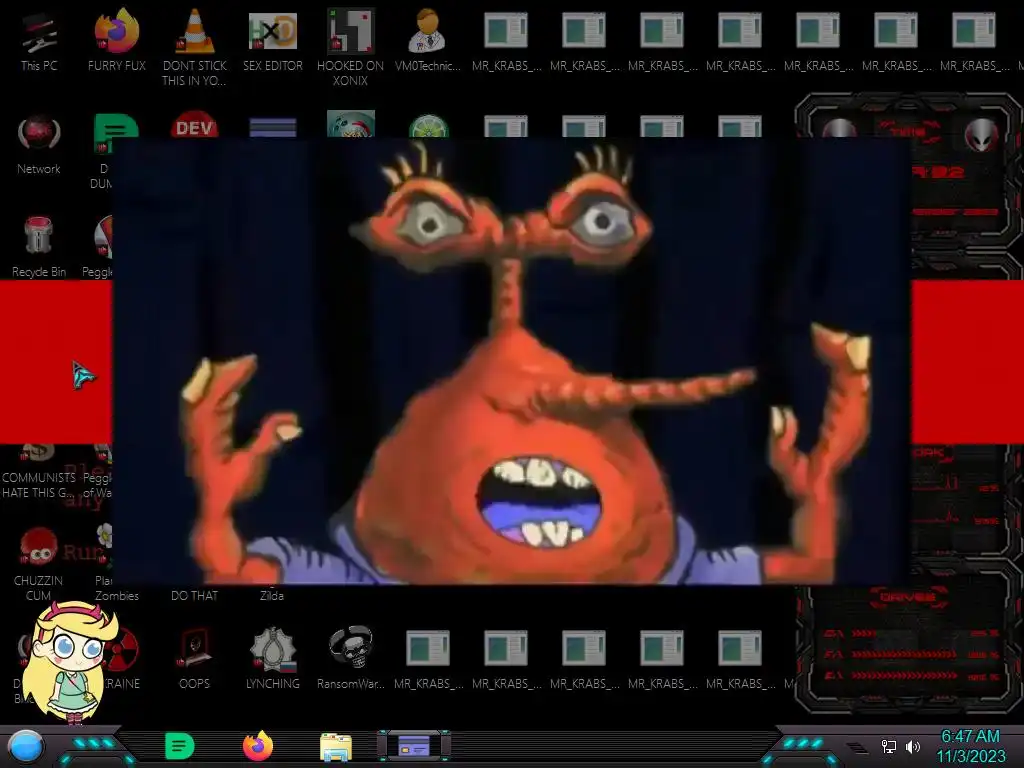Screen dimensions: 1024x768
Task: Click the volume speaker tray icon
Action: coord(913,746)
